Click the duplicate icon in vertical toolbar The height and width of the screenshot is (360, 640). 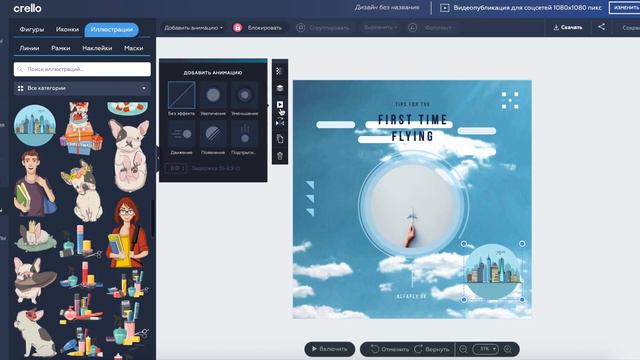[280, 139]
